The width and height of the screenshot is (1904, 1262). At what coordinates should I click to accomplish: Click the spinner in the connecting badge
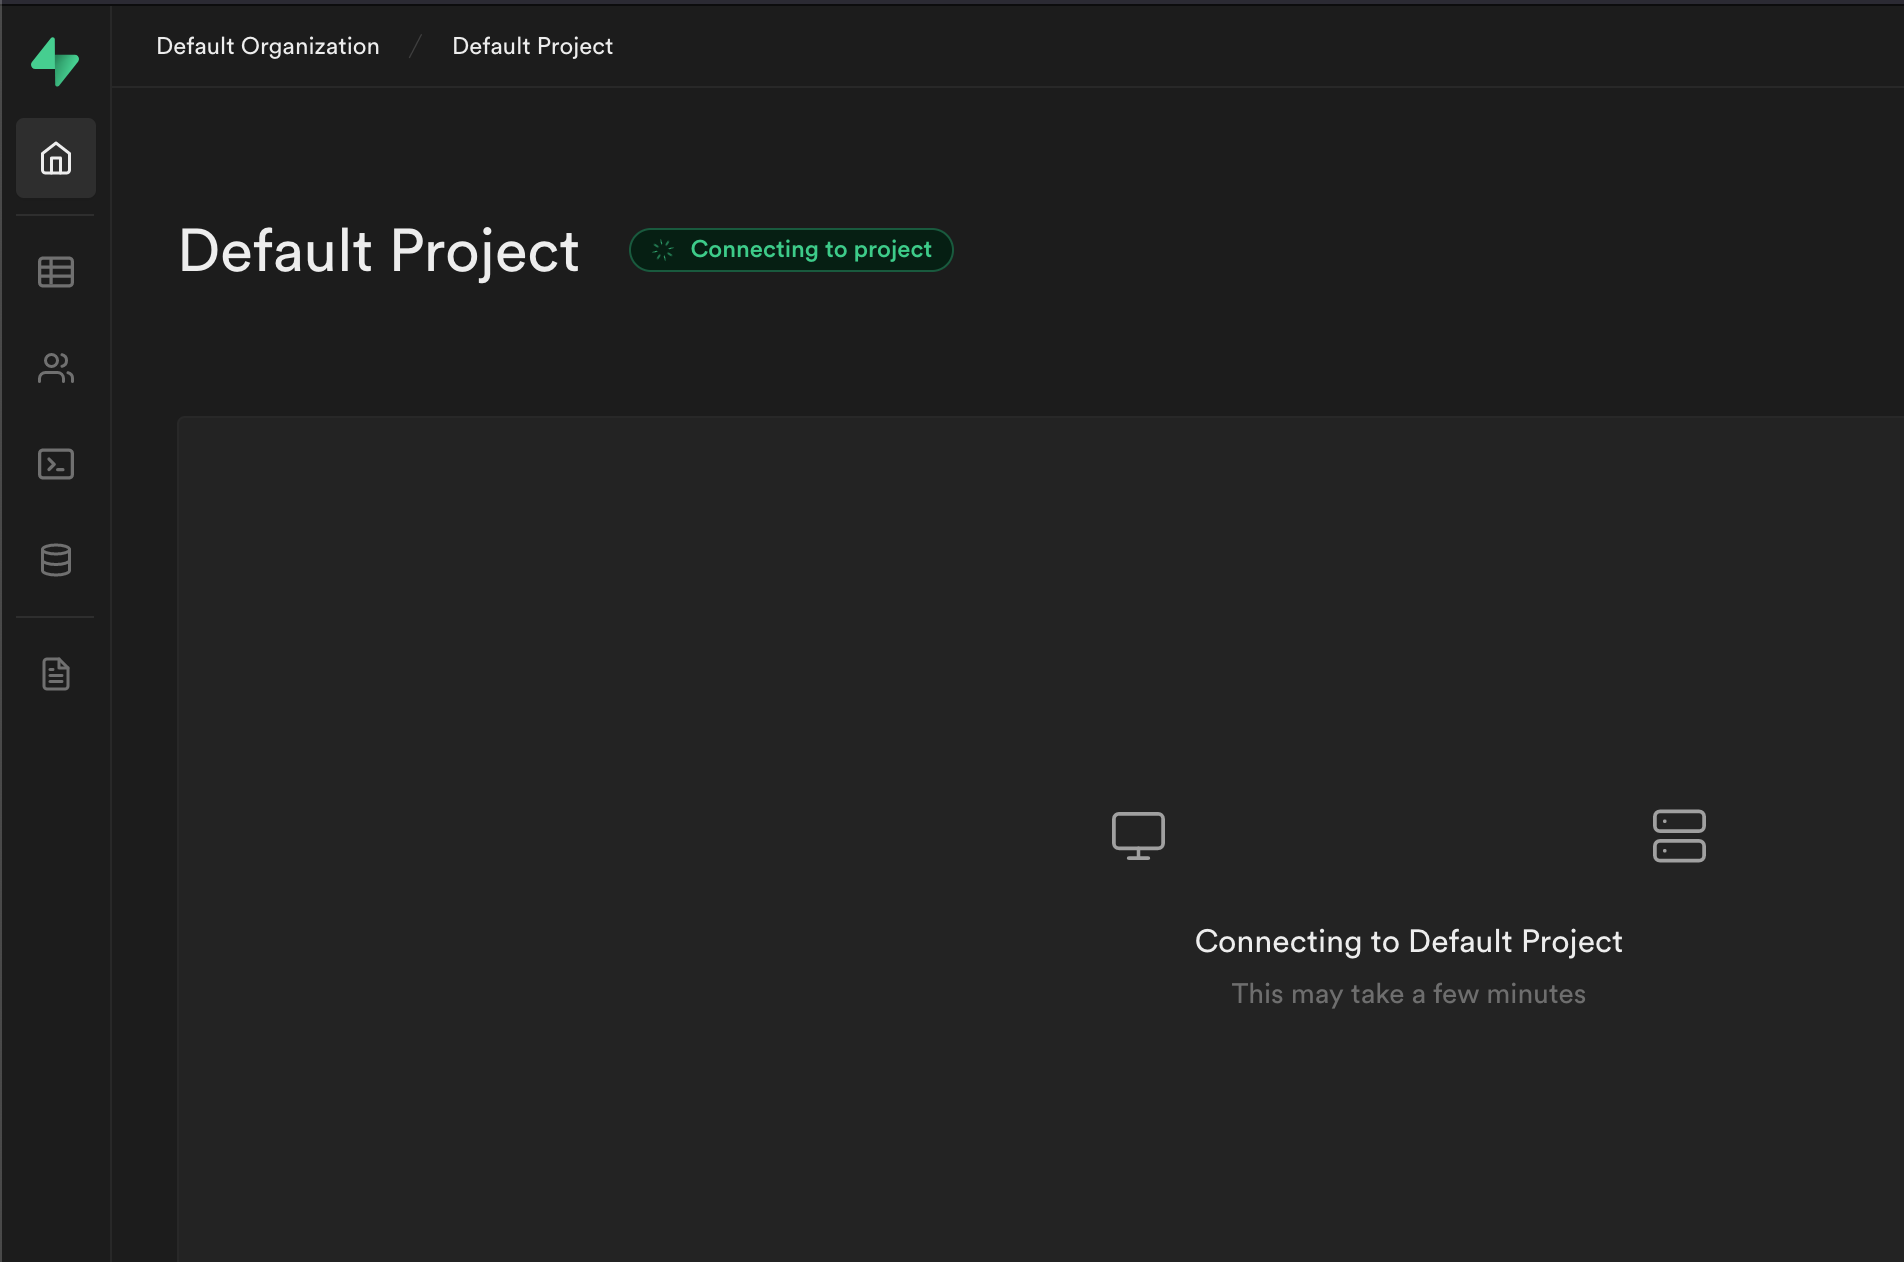point(663,250)
